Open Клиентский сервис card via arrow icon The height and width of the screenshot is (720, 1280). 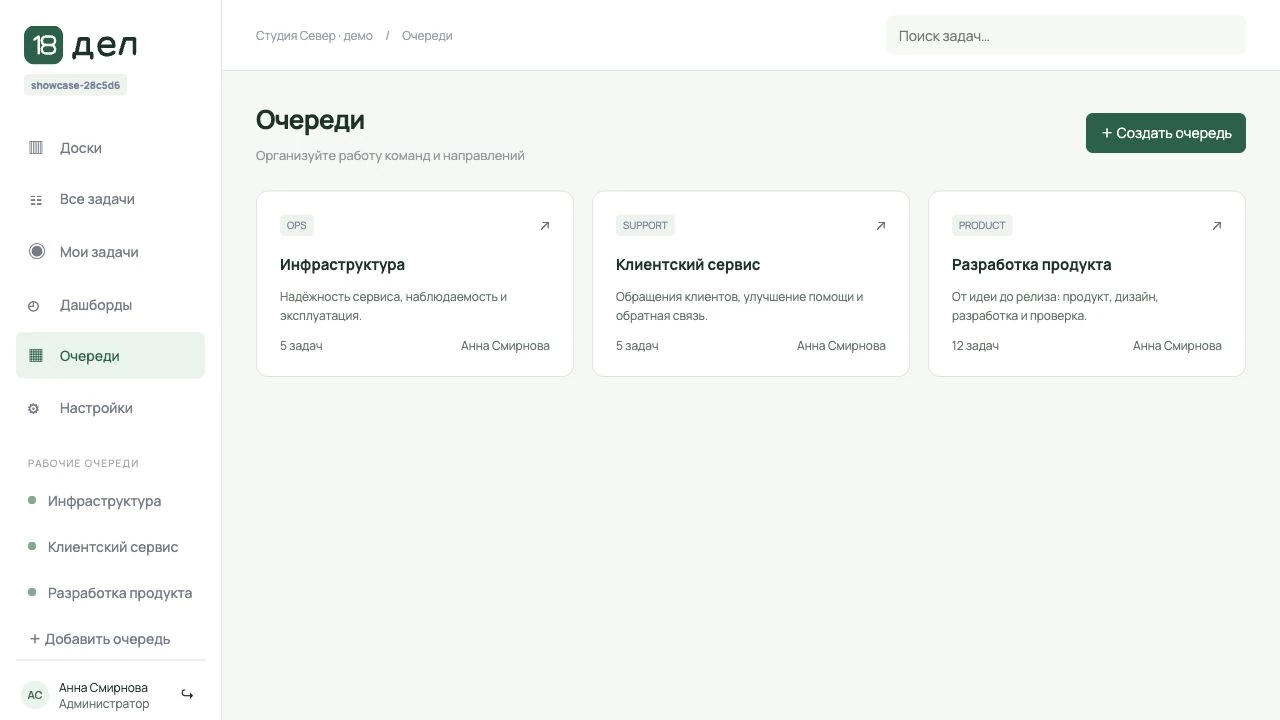pyautogui.click(x=881, y=226)
